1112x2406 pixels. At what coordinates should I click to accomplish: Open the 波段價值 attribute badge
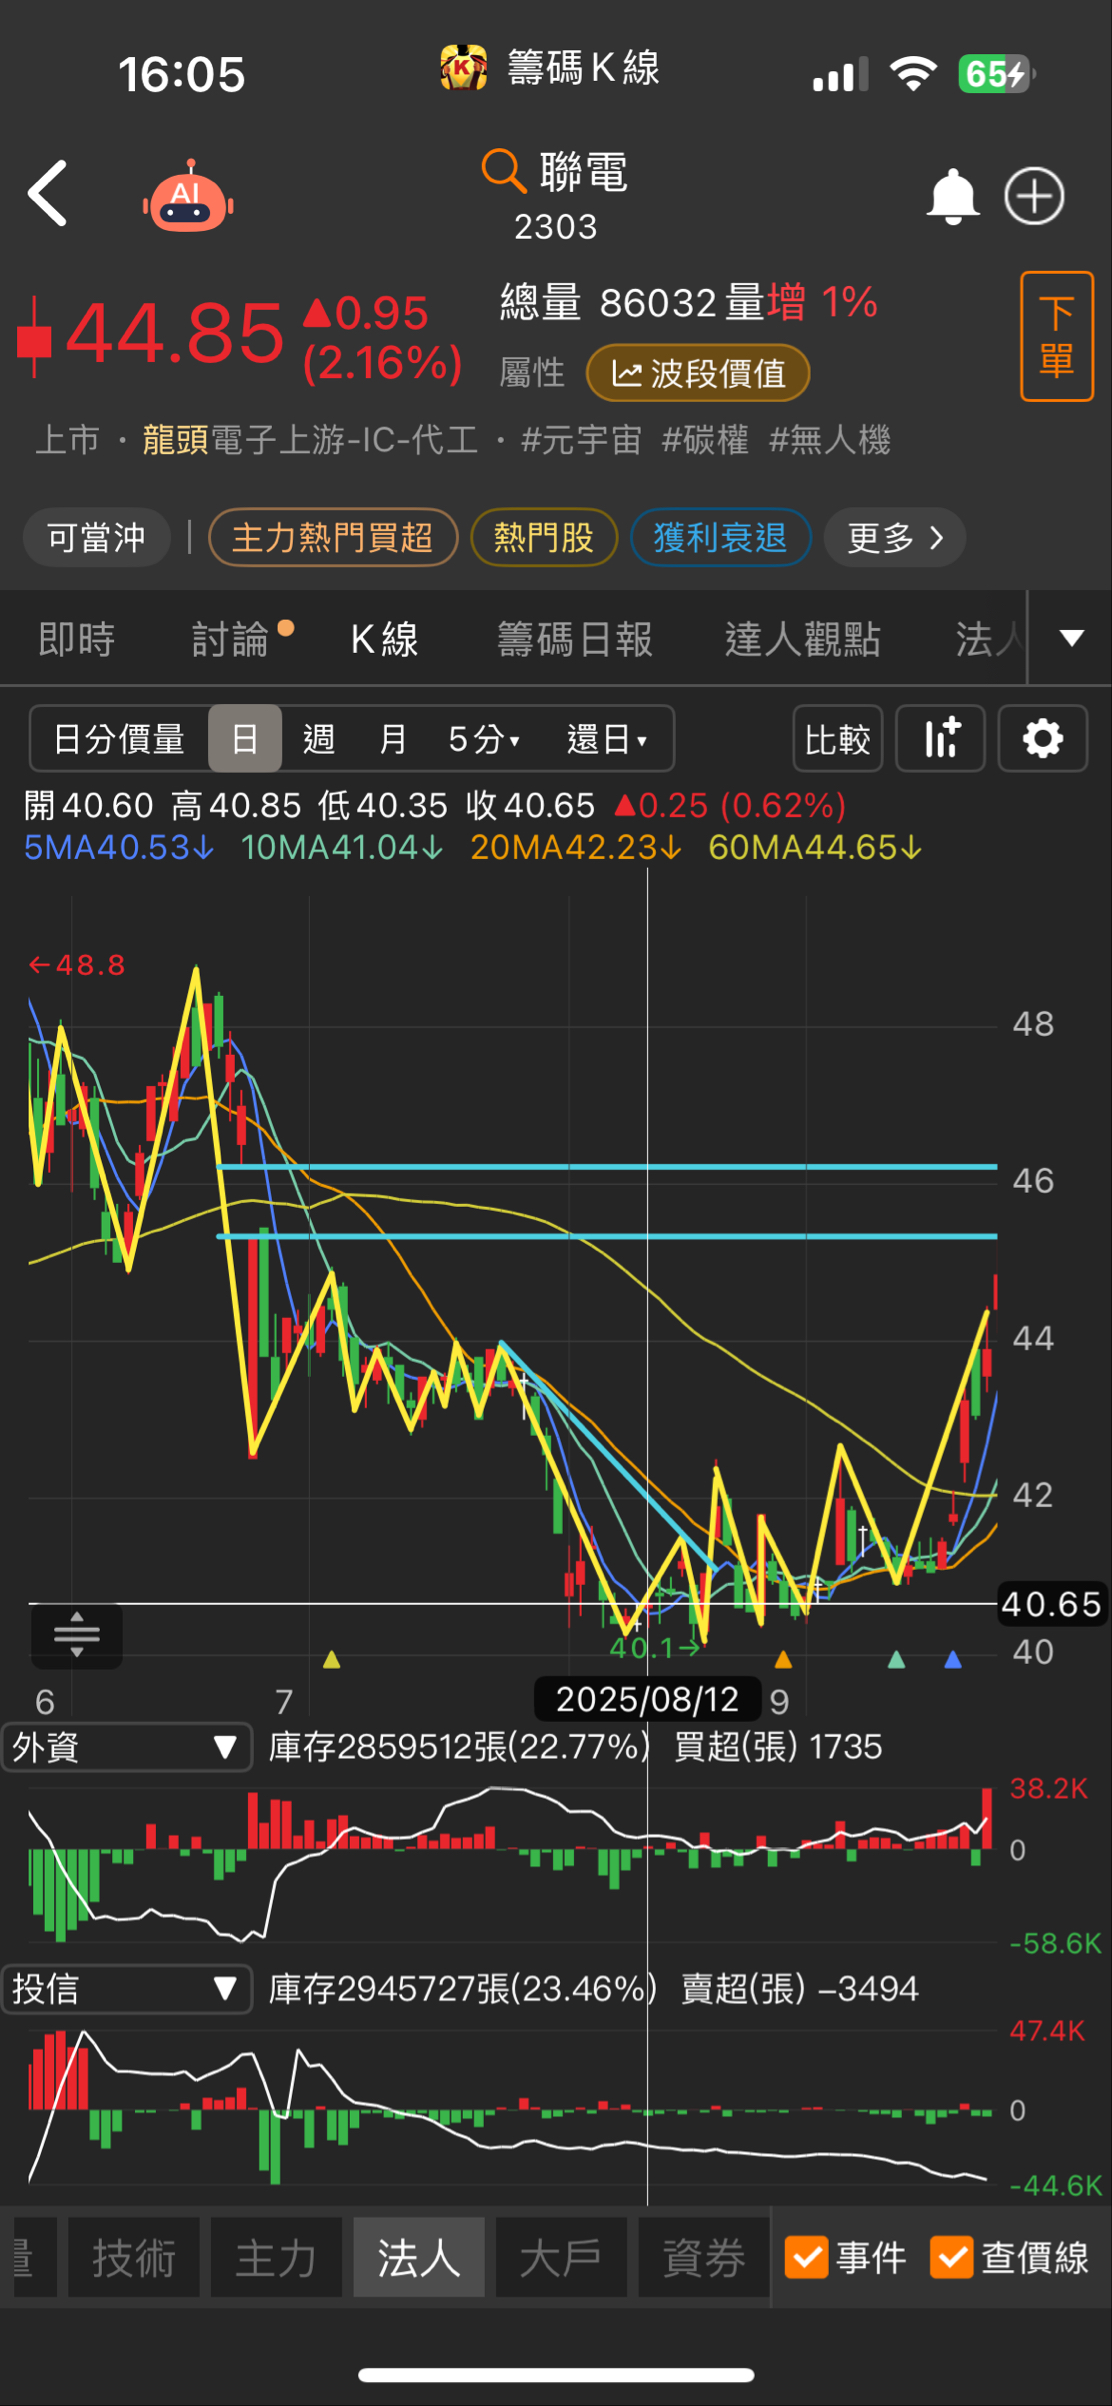698,374
